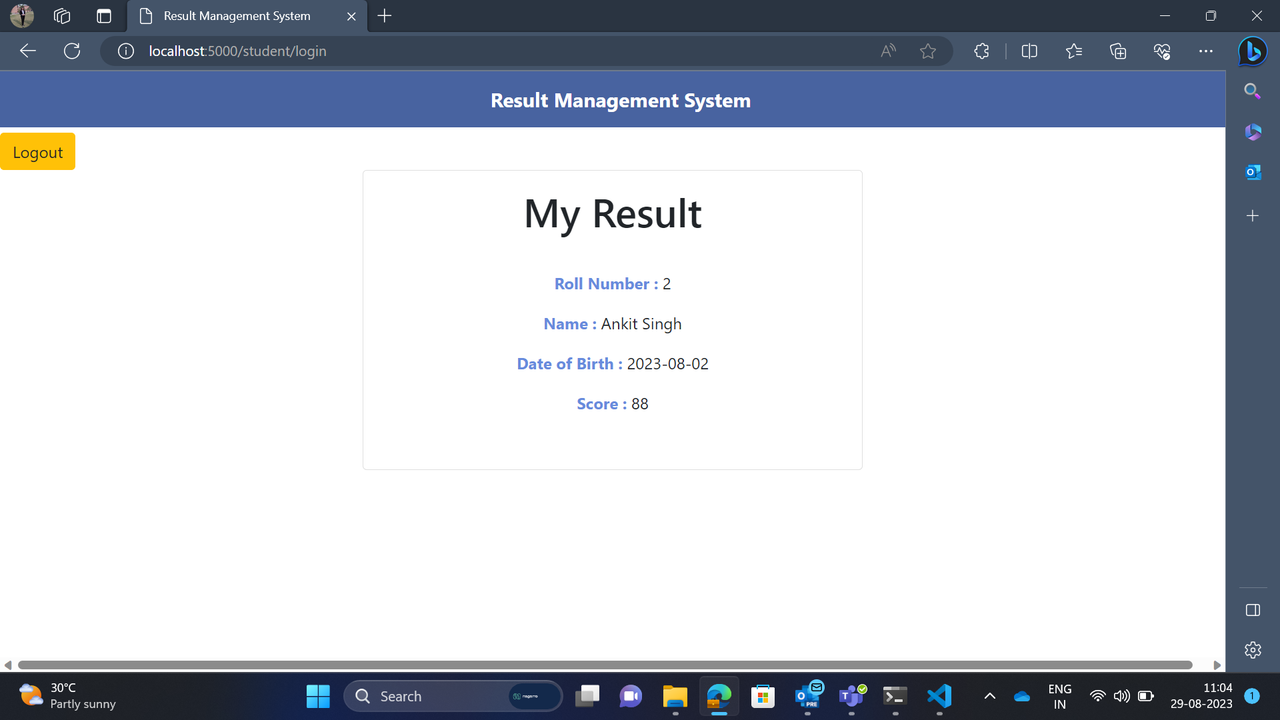The image size is (1280, 720).
Task: Open Browser essentials in the toolbar
Action: point(1161,51)
